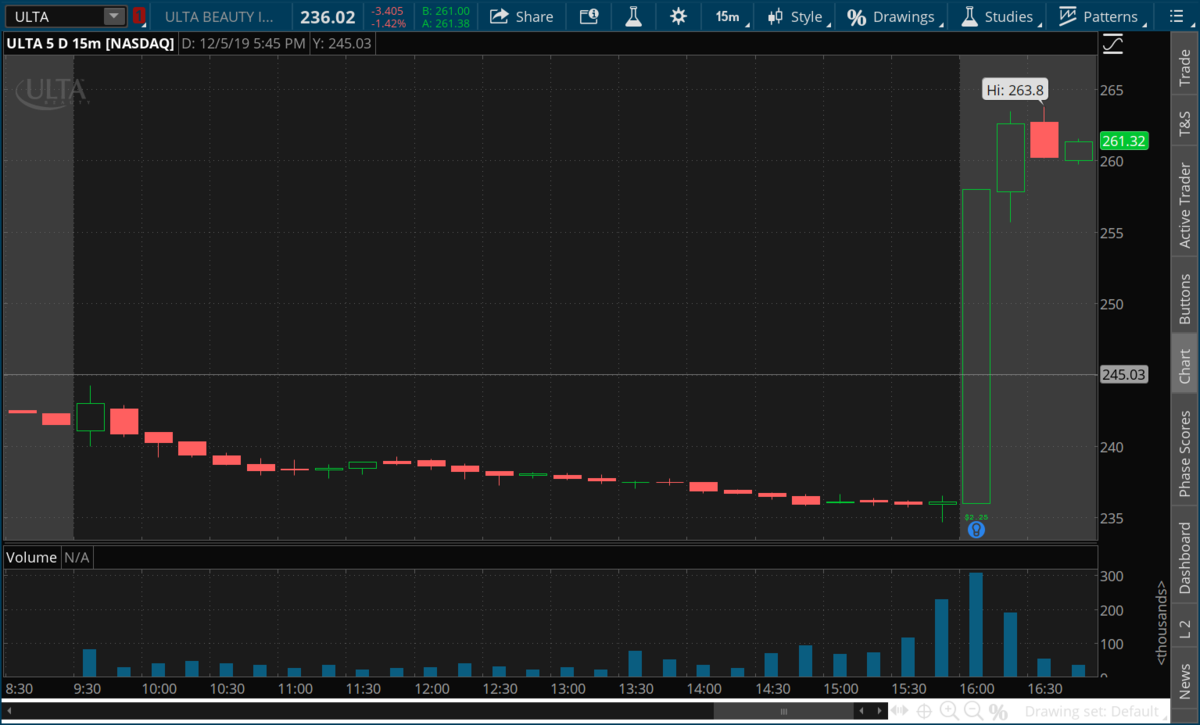Share the chart
The width and height of the screenshot is (1200, 725).
pos(522,16)
